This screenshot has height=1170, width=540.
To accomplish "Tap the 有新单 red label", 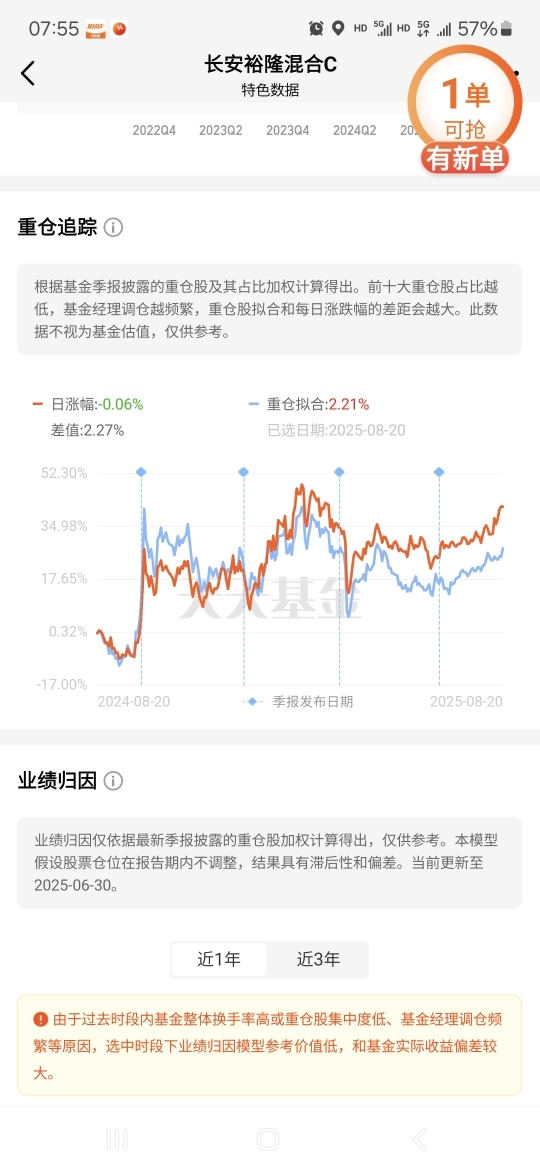I will (x=465, y=157).
